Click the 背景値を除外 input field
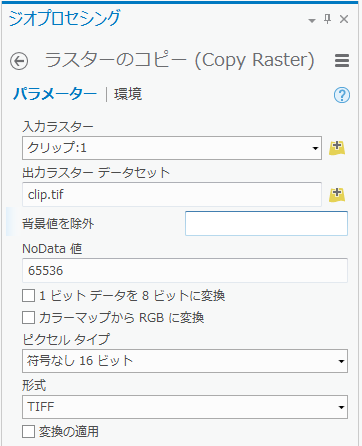The image size is (362, 446). [266, 223]
